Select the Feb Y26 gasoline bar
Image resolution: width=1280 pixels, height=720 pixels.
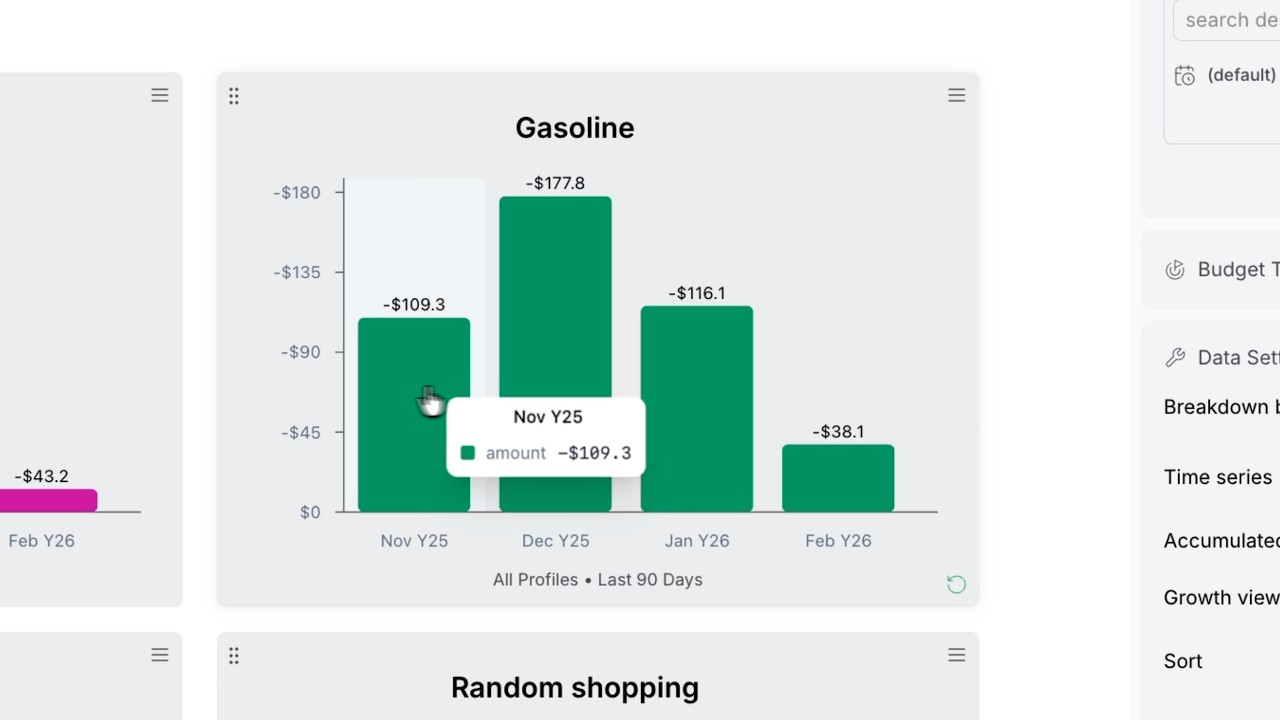point(838,478)
